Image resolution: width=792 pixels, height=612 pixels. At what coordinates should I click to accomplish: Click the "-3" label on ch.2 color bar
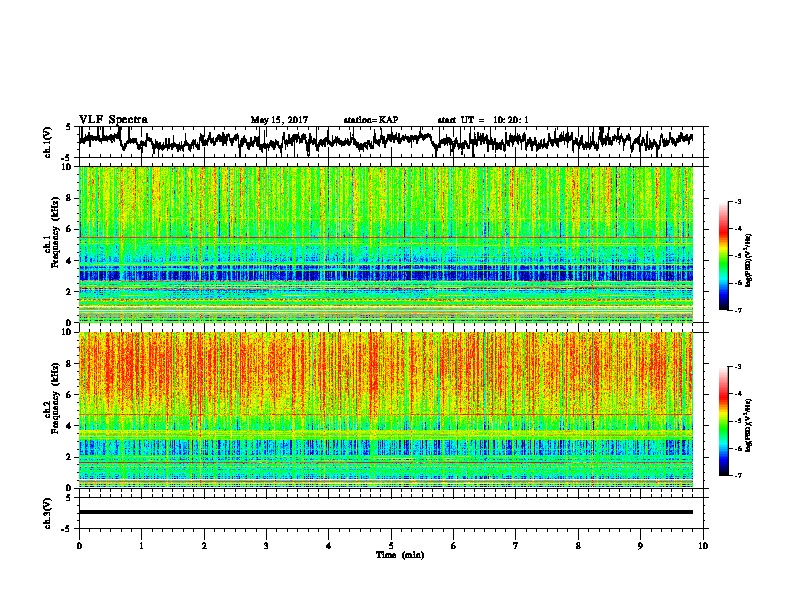pyautogui.click(x=738, y=367)
